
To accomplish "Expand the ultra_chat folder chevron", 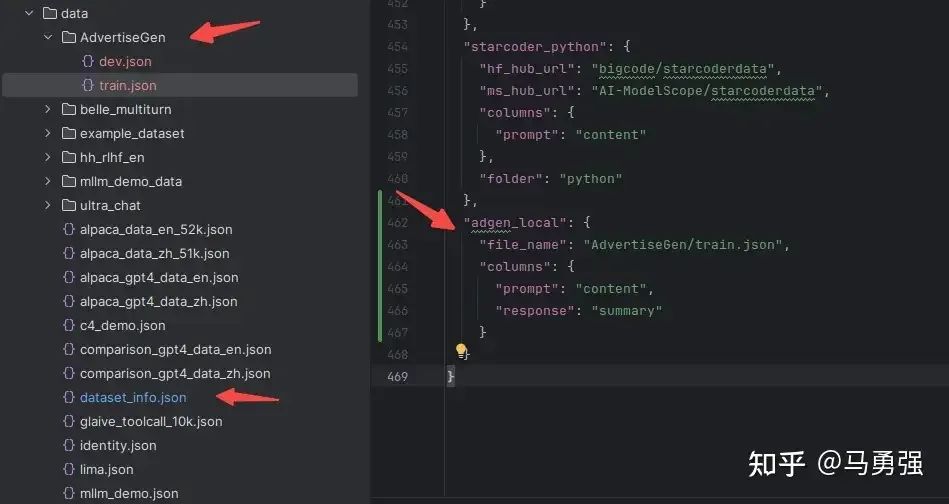I will pyautogui.click(x=48, y=205).
